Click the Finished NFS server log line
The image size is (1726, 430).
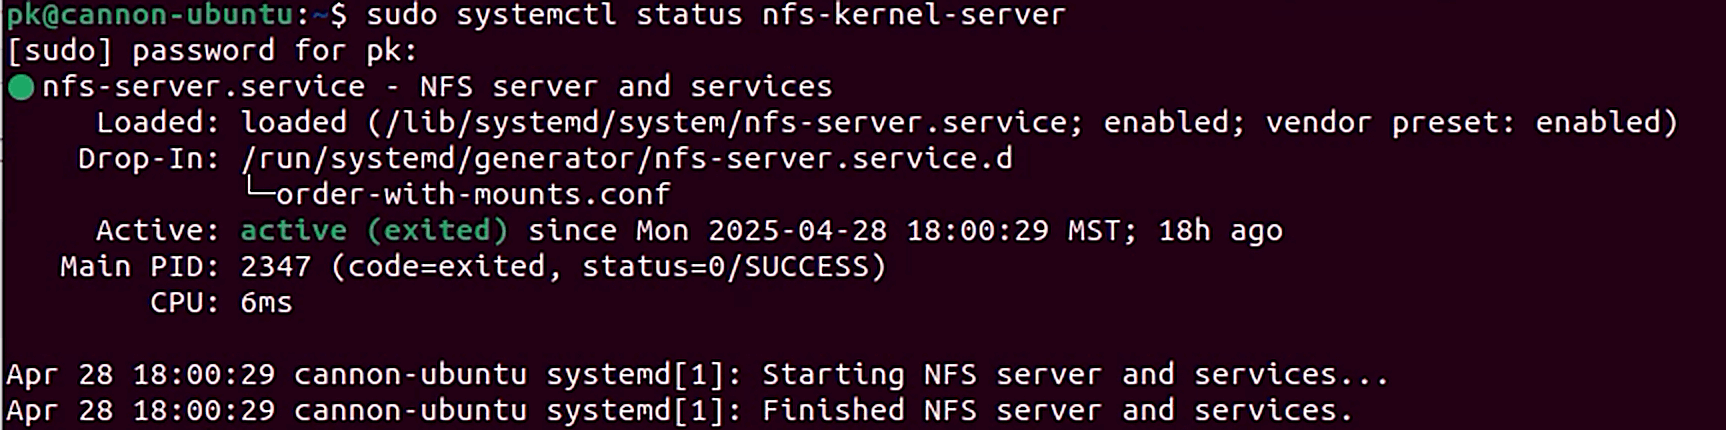coord(679,411)
